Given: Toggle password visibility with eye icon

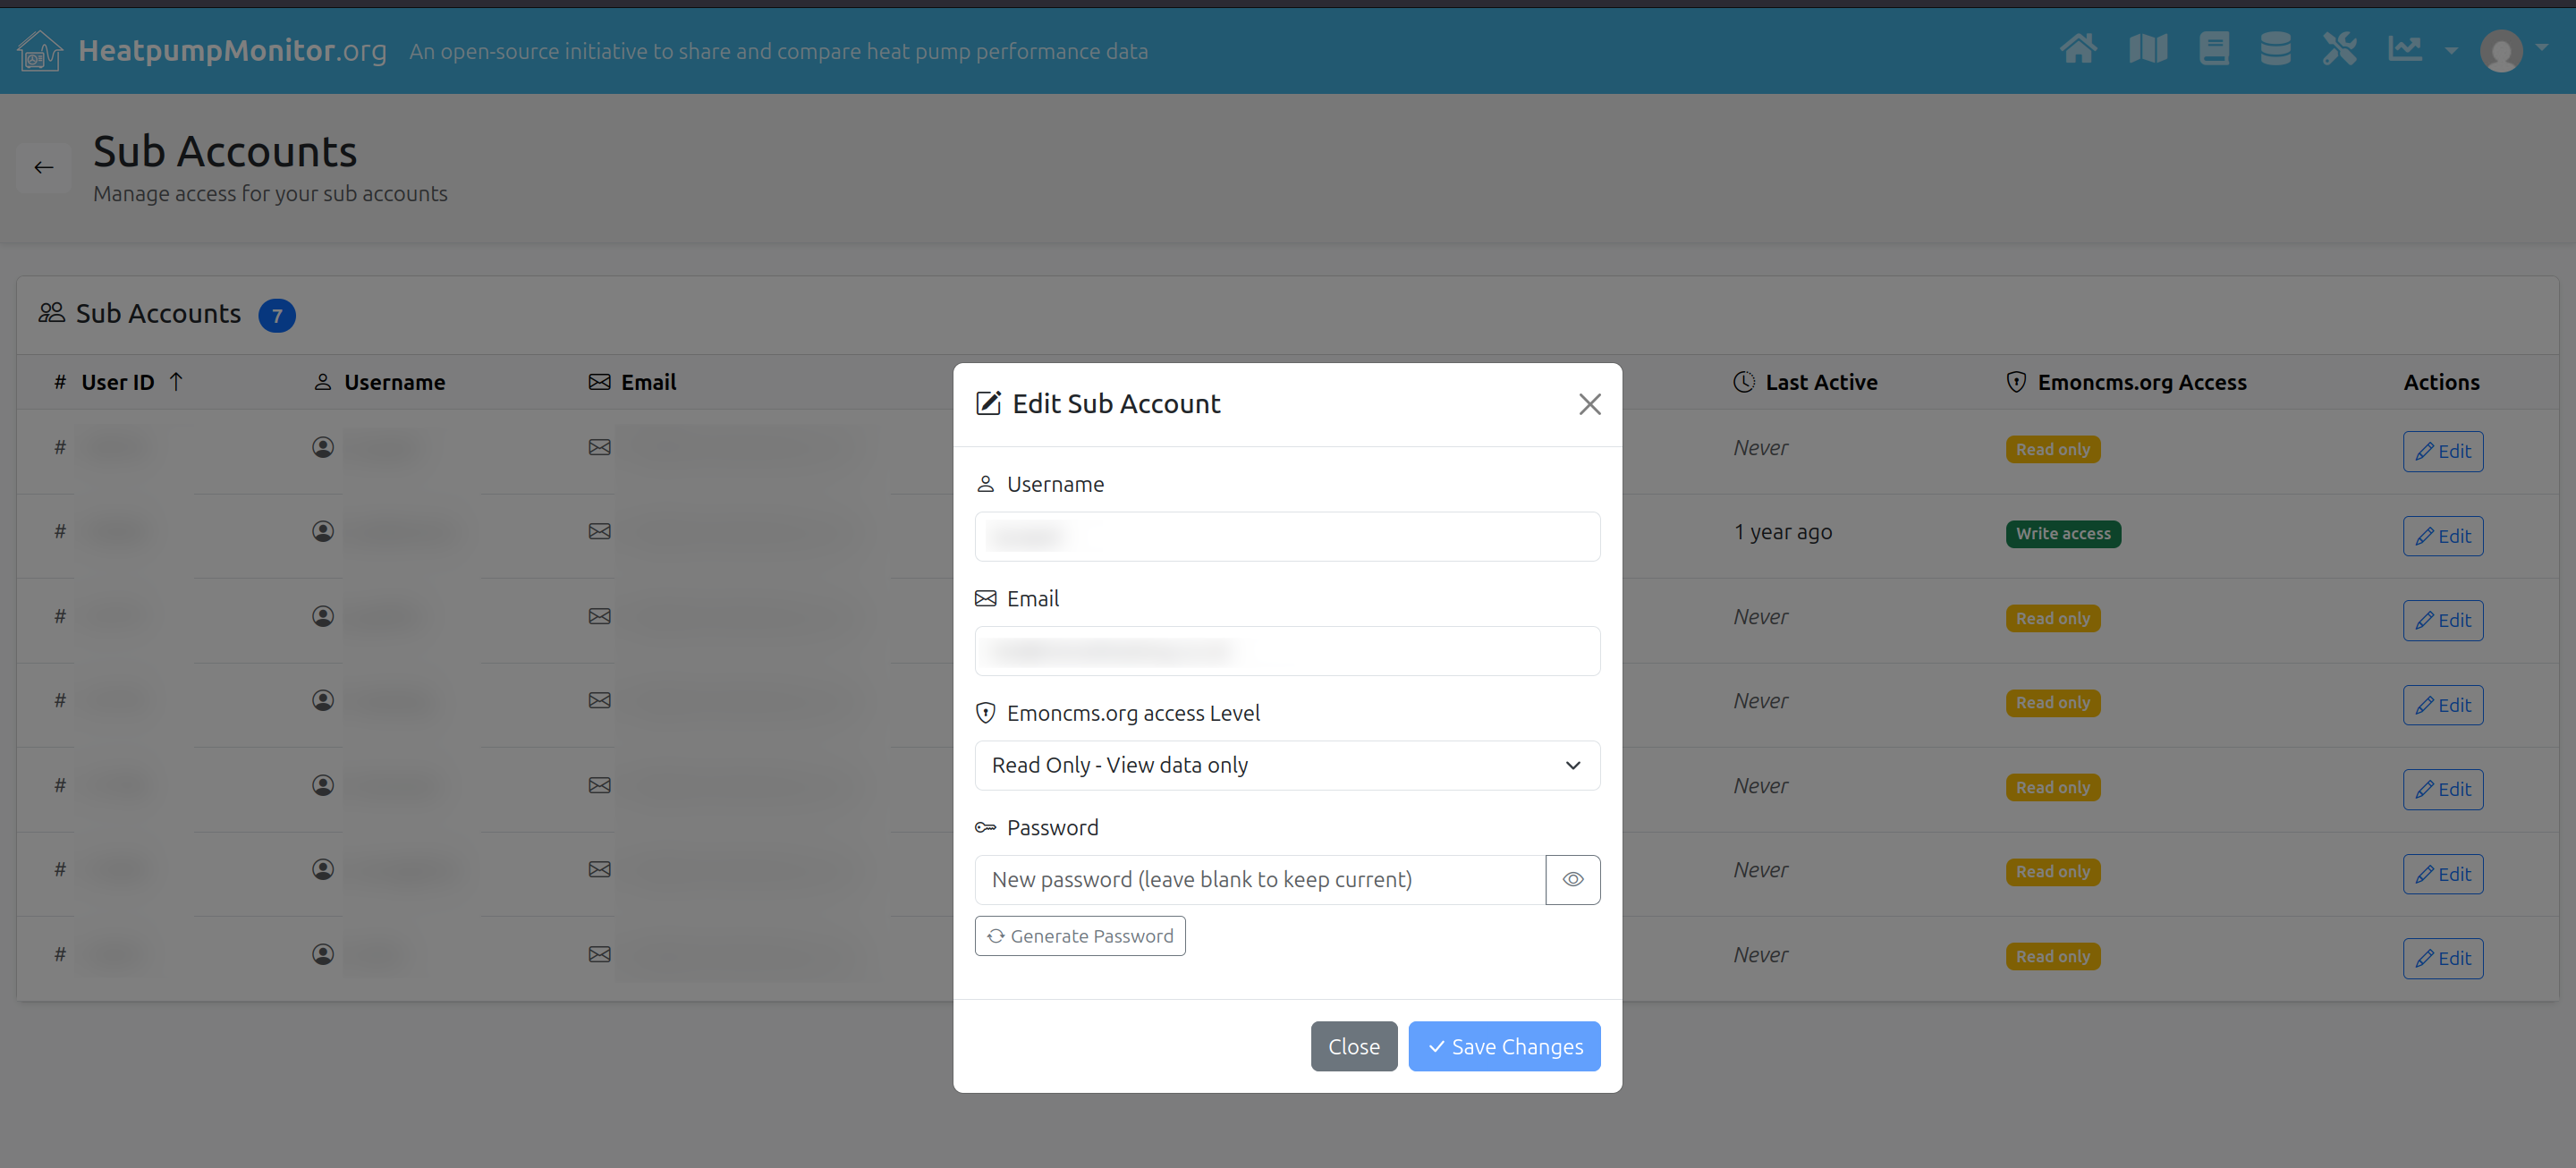Looking at the screenshot, I should (1572, 879).
